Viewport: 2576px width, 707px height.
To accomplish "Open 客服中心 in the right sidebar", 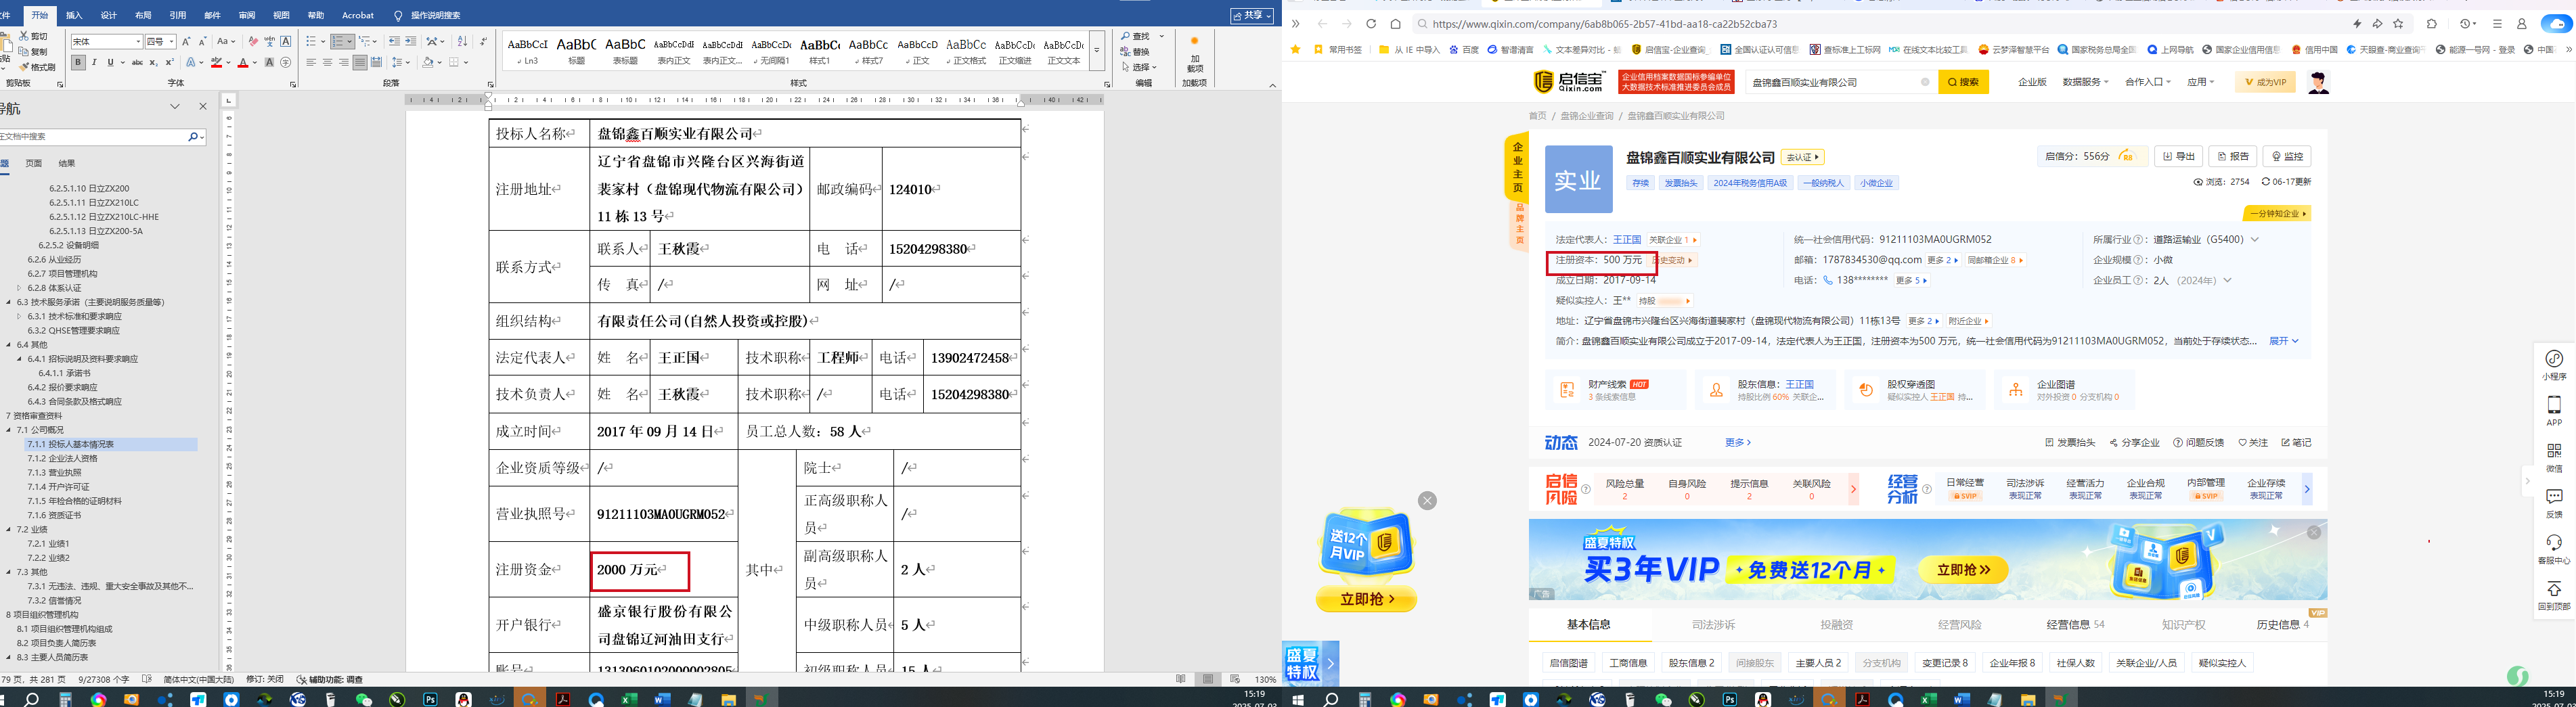I will (x=2554, y=549).
